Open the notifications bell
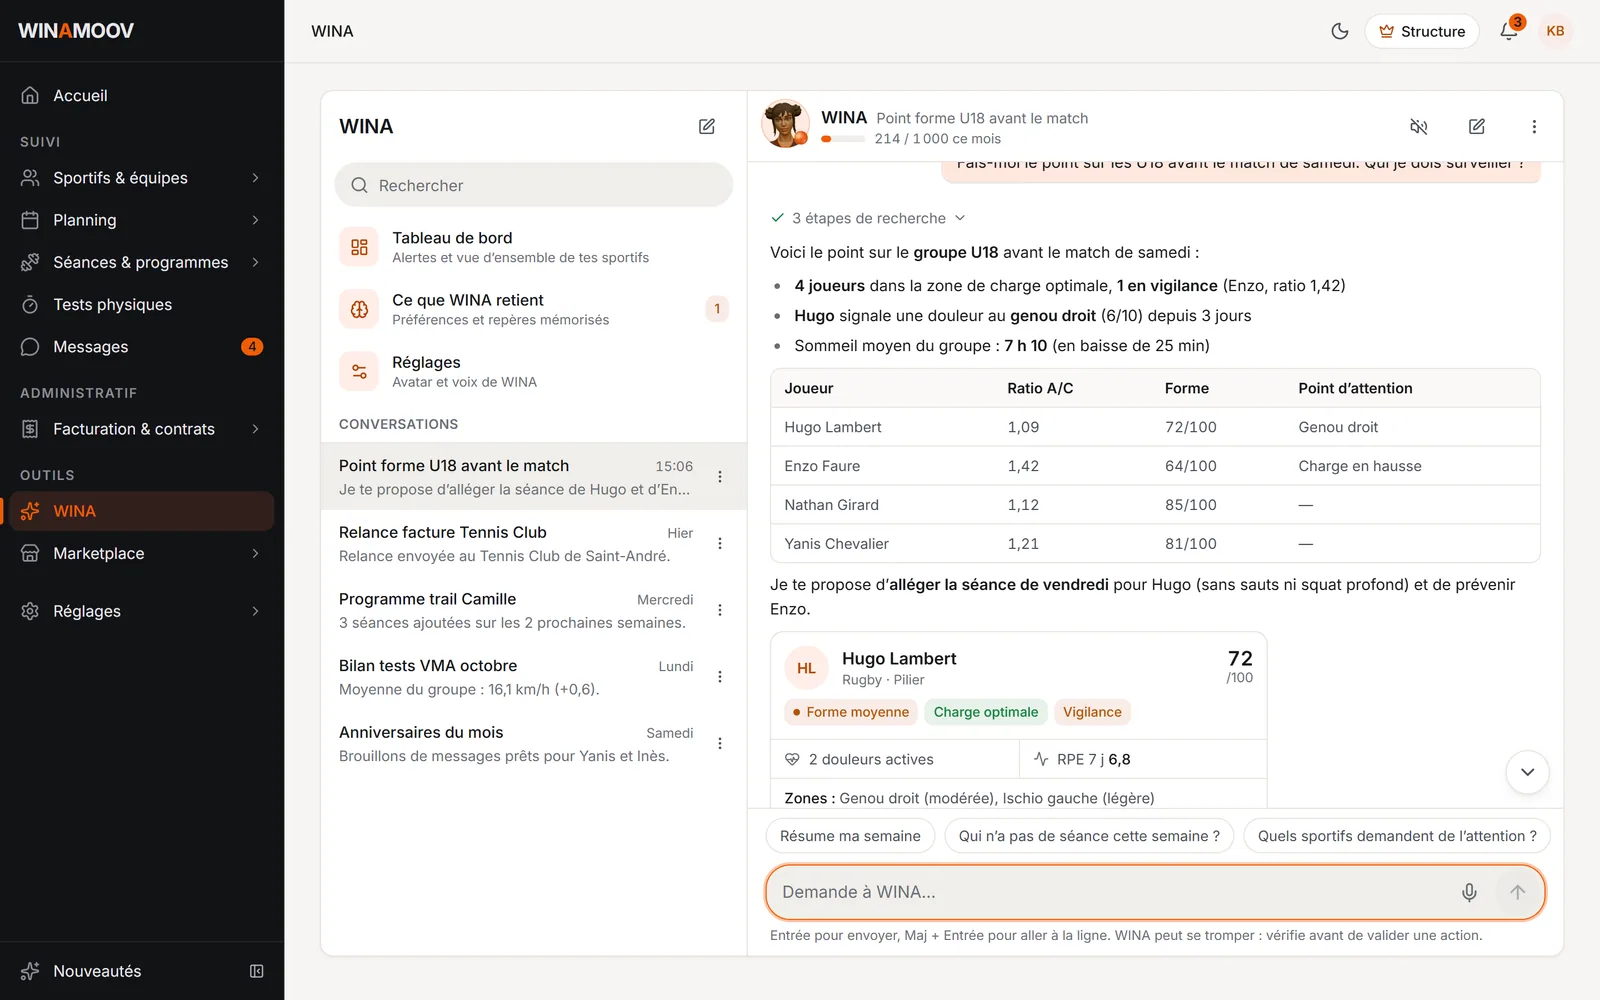Viewport: 1600px width, 1000px height. [x=1509, y=31]
